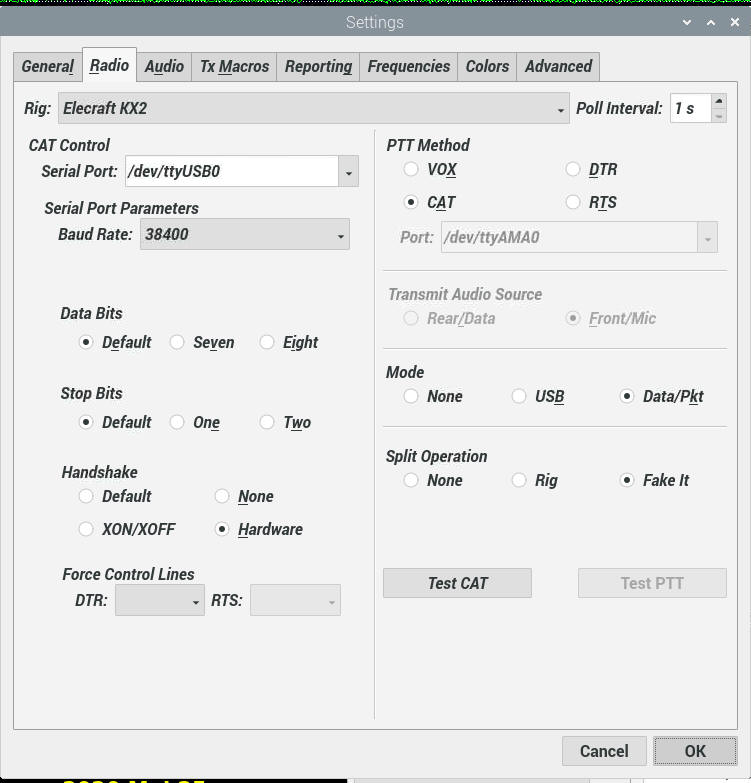Choose RTS PTT method
Viewport: 751px width, 783px height.
[573, 202]
